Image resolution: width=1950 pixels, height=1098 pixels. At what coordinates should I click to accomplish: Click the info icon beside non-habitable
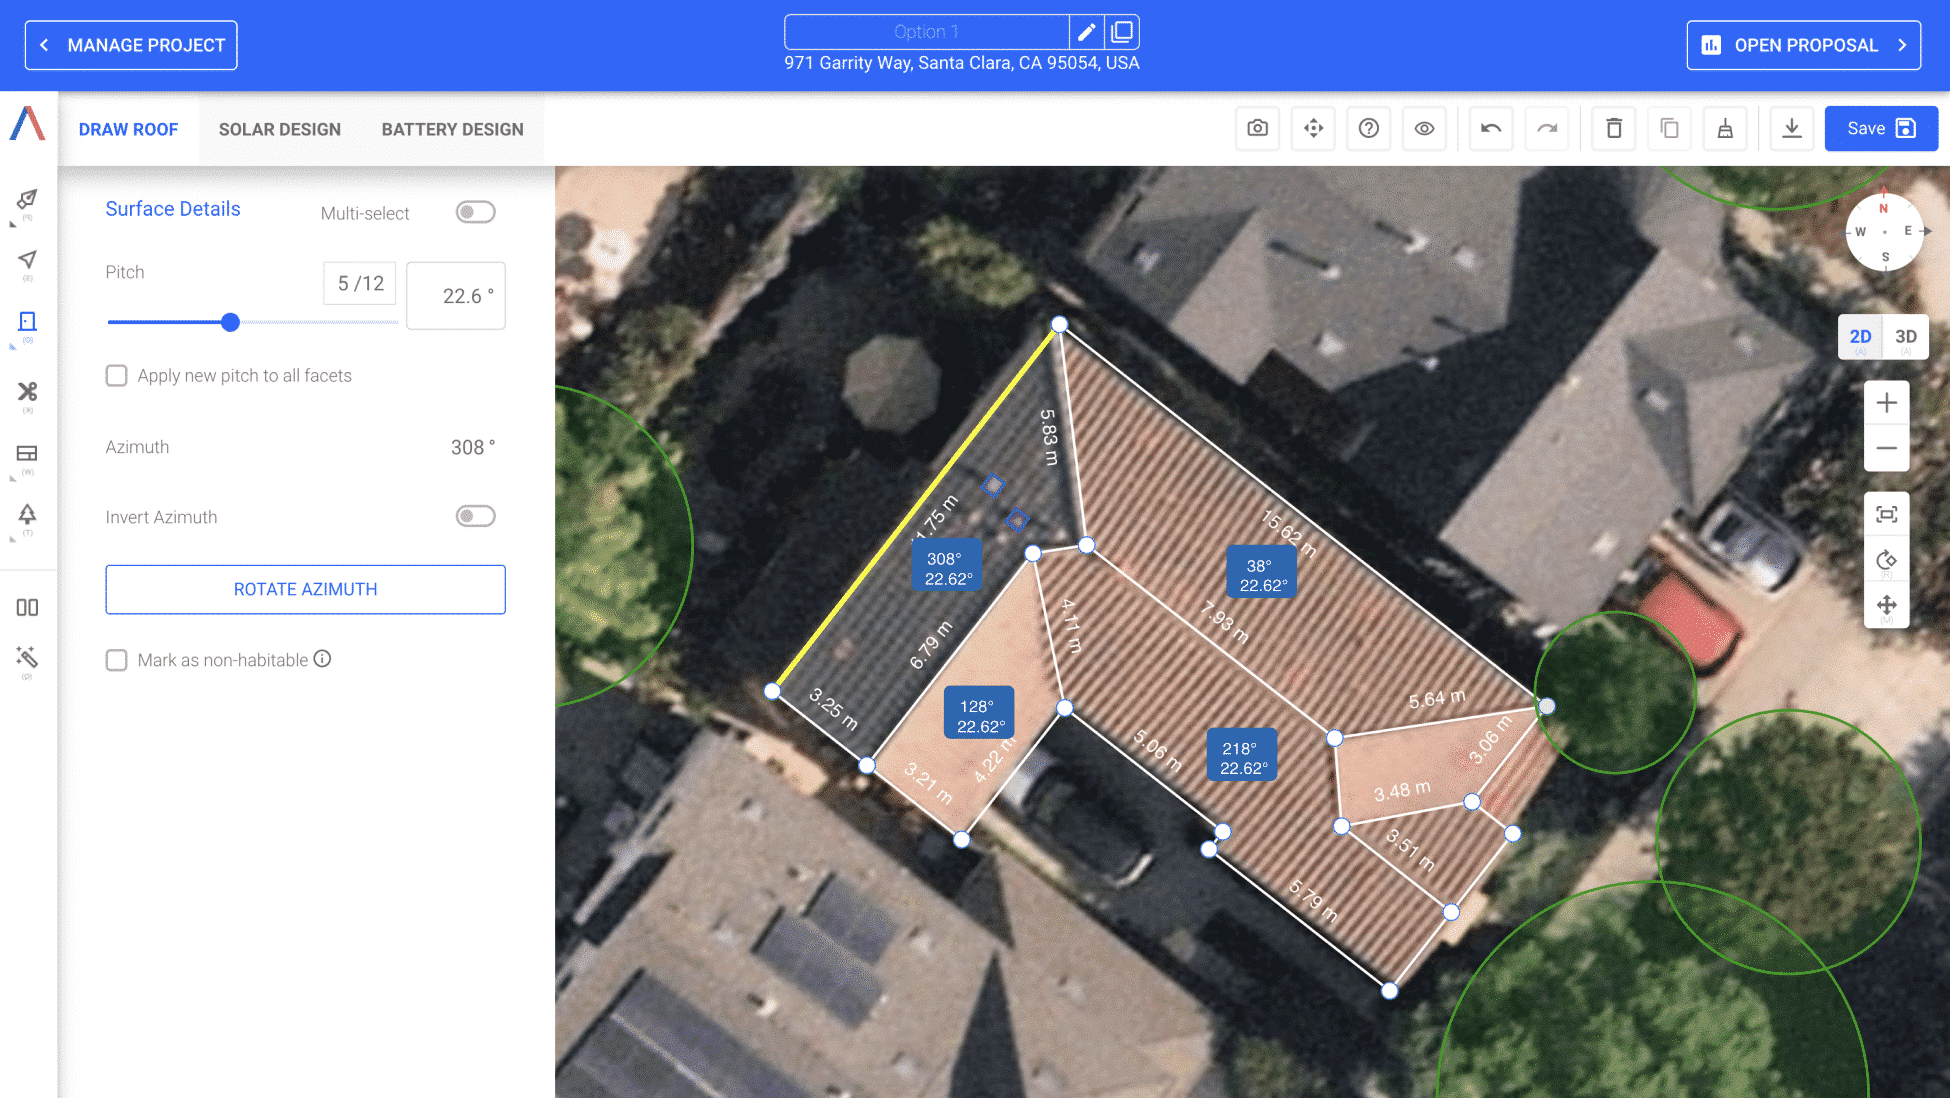point(322,659)
